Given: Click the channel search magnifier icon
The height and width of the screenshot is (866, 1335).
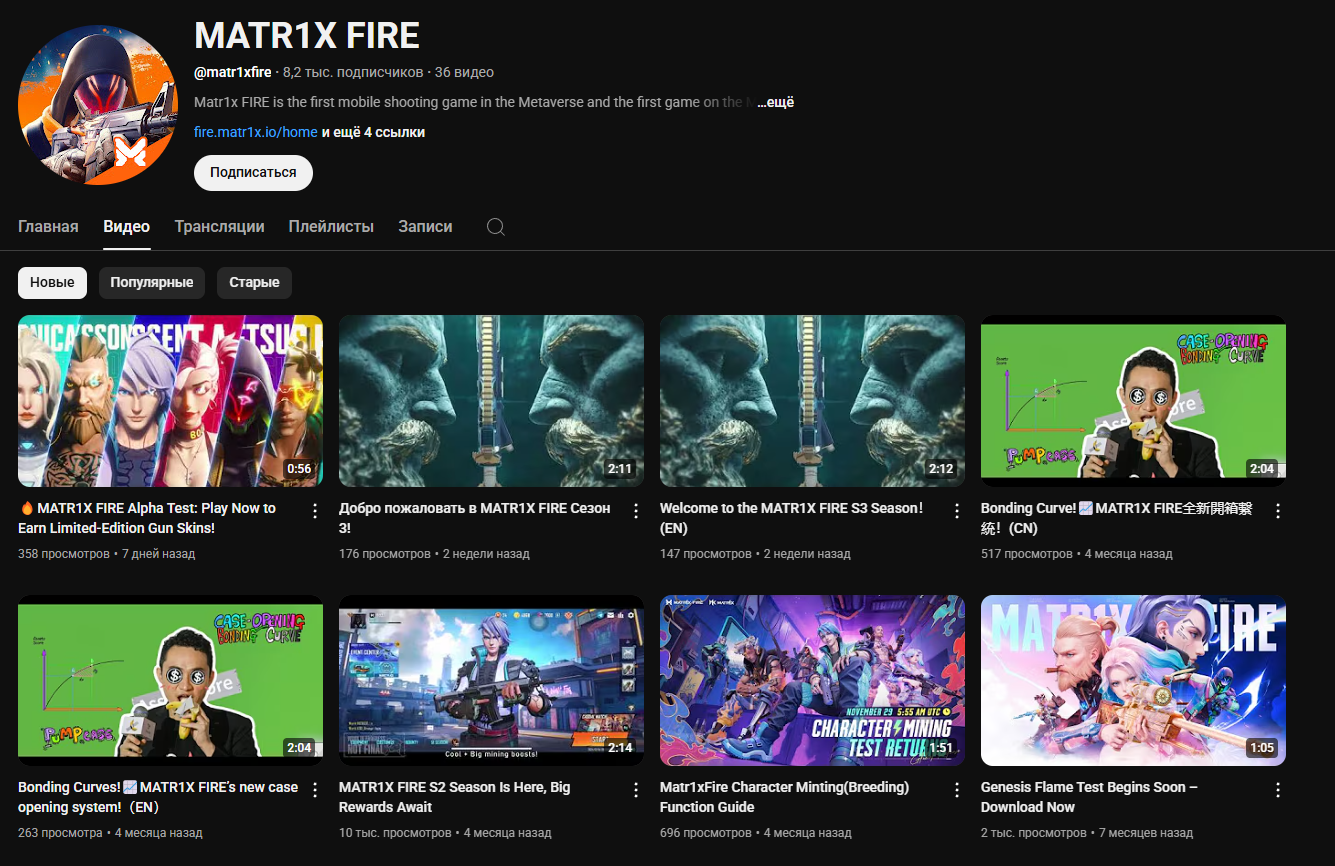Looking at the screenshot, I should (x=495, y=227).
